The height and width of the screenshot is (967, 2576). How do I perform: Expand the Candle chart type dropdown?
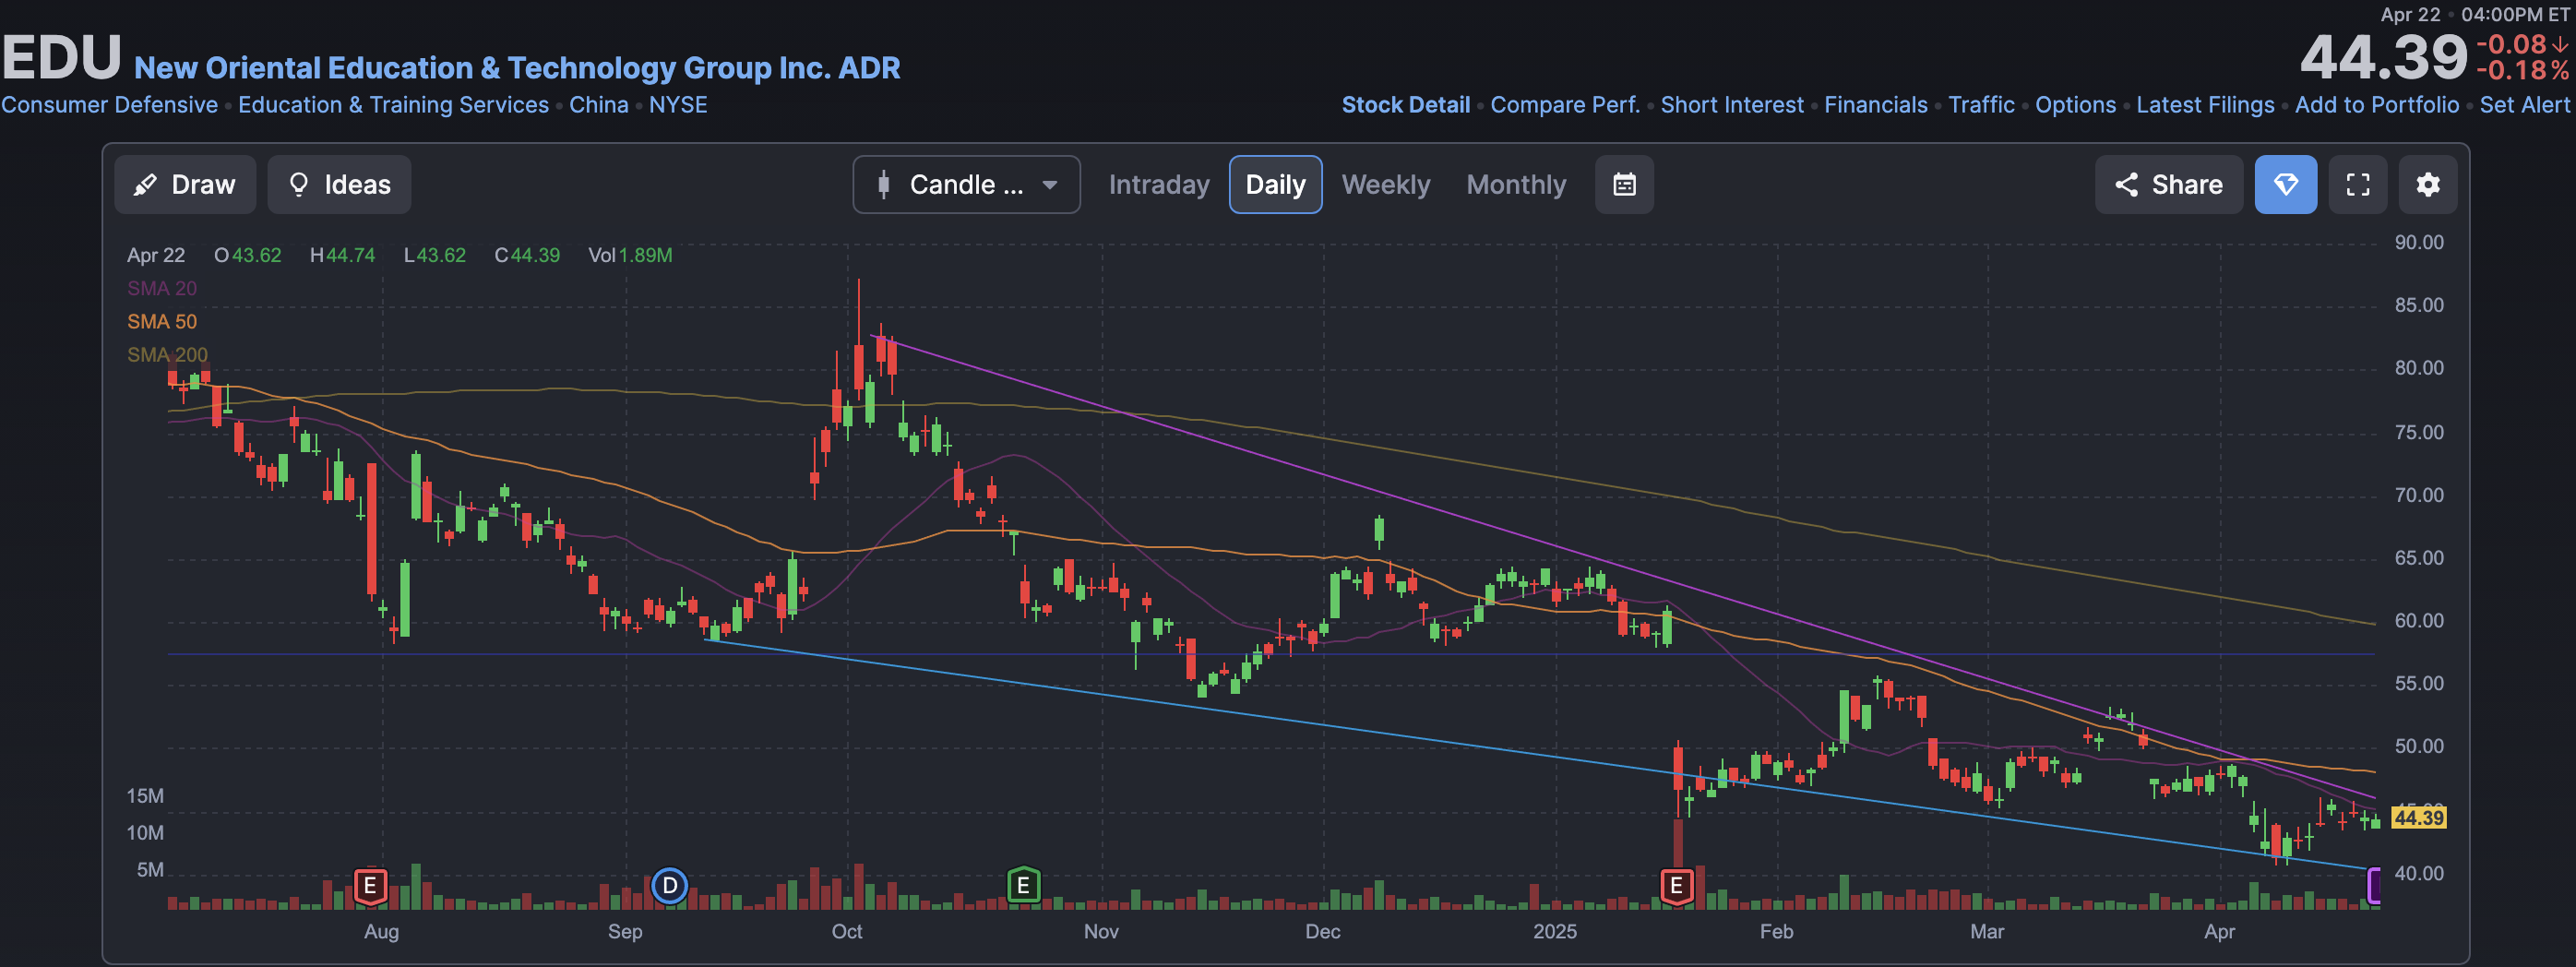click(966, 185)
